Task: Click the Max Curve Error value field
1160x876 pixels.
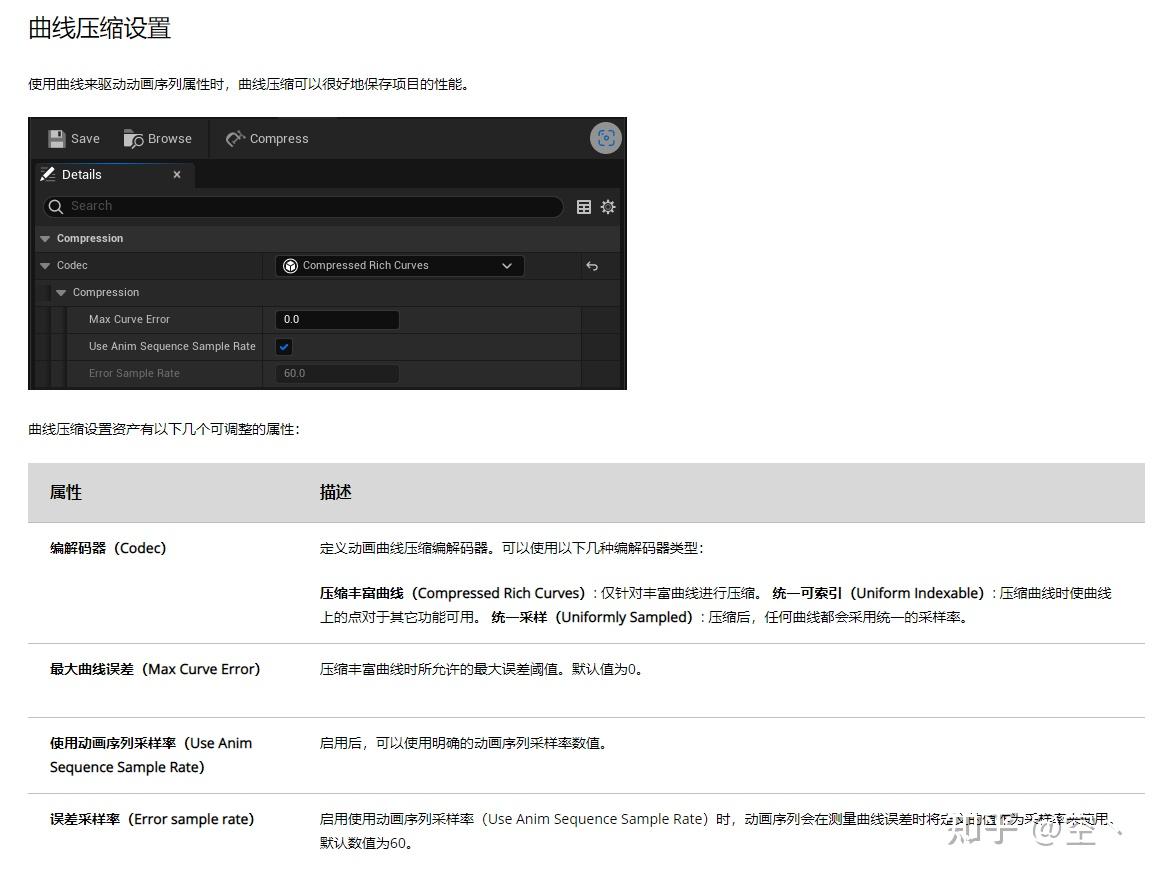Action: tap(336, 319)
